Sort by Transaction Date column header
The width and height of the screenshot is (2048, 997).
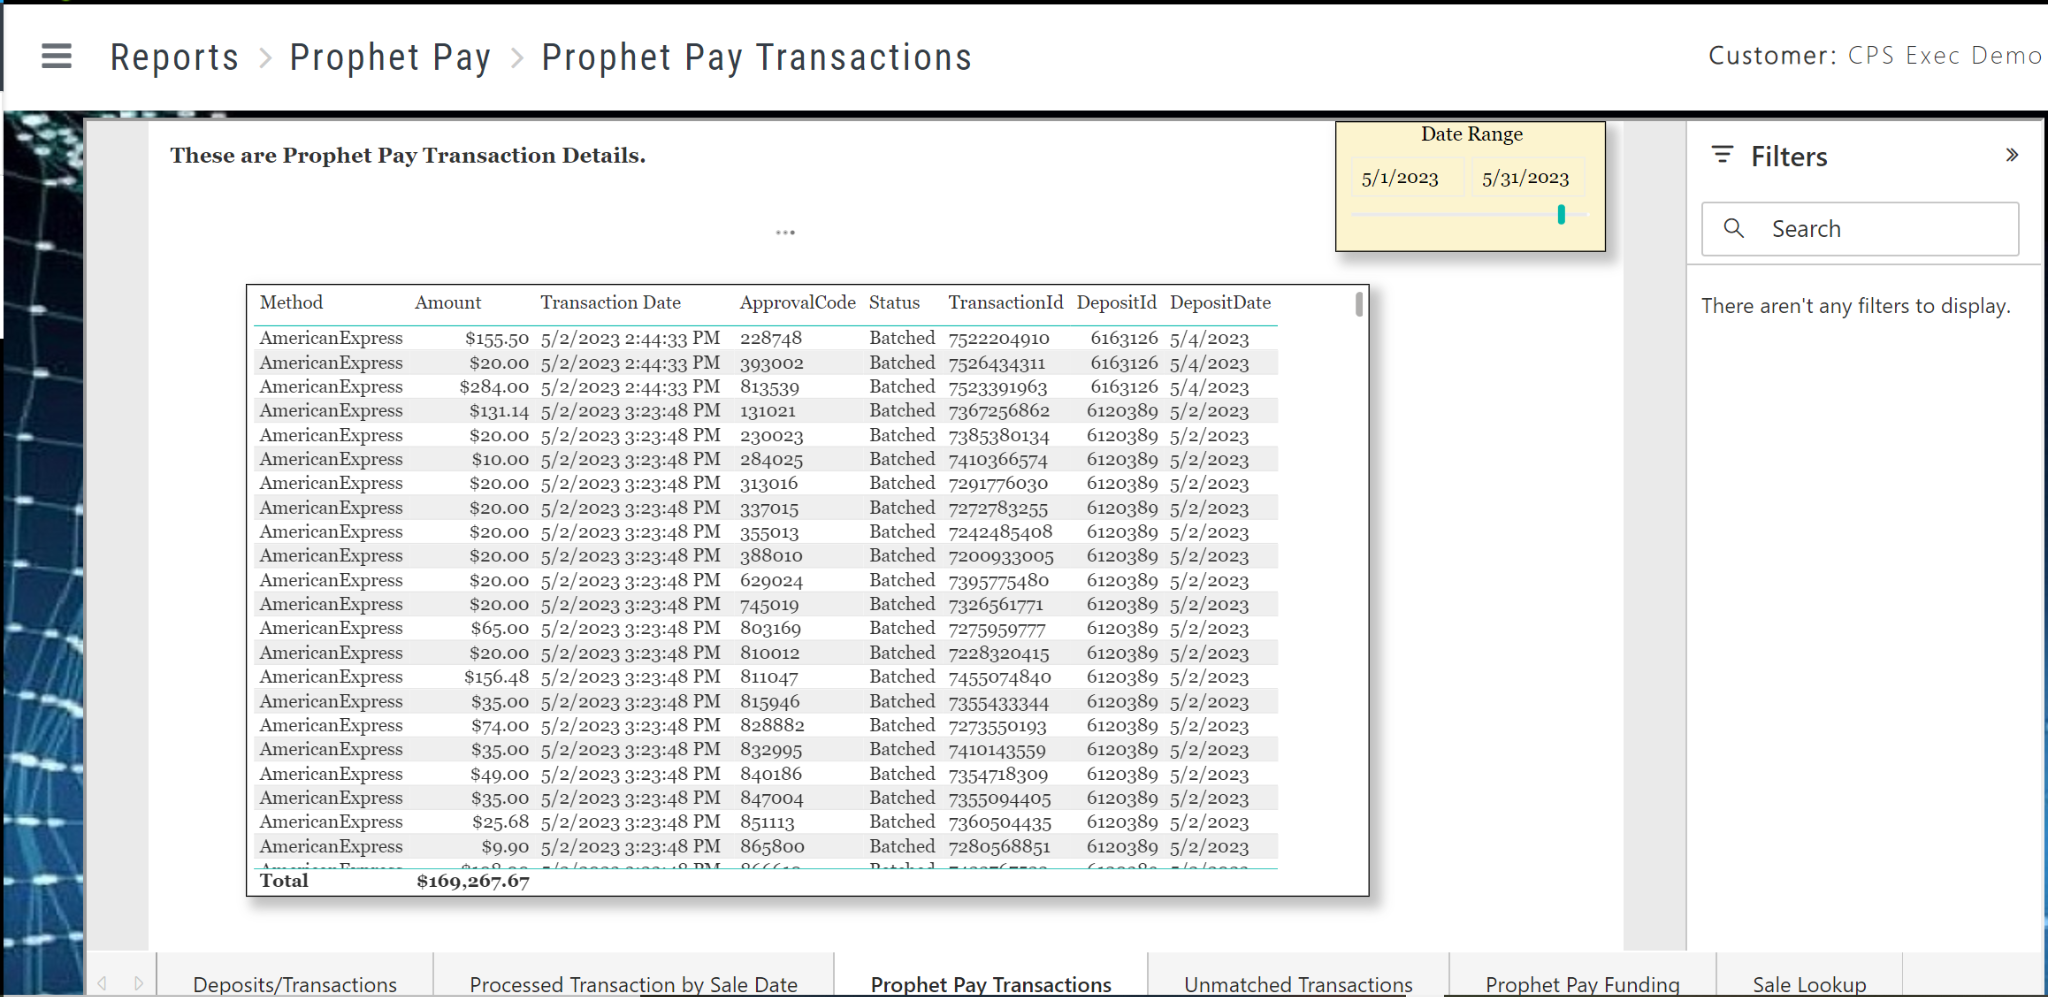(610, 302)
